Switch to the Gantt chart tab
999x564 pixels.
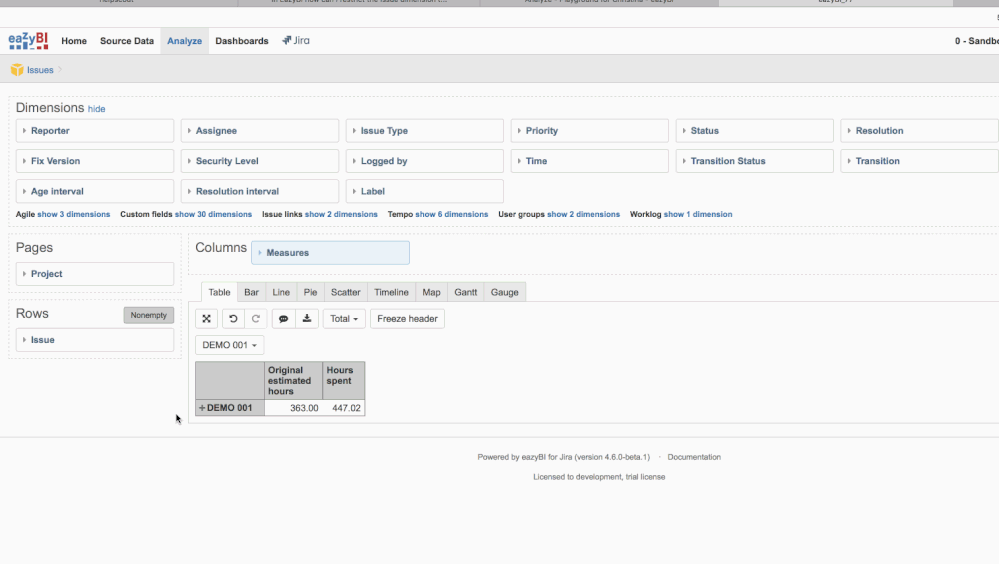click(466, 292)
